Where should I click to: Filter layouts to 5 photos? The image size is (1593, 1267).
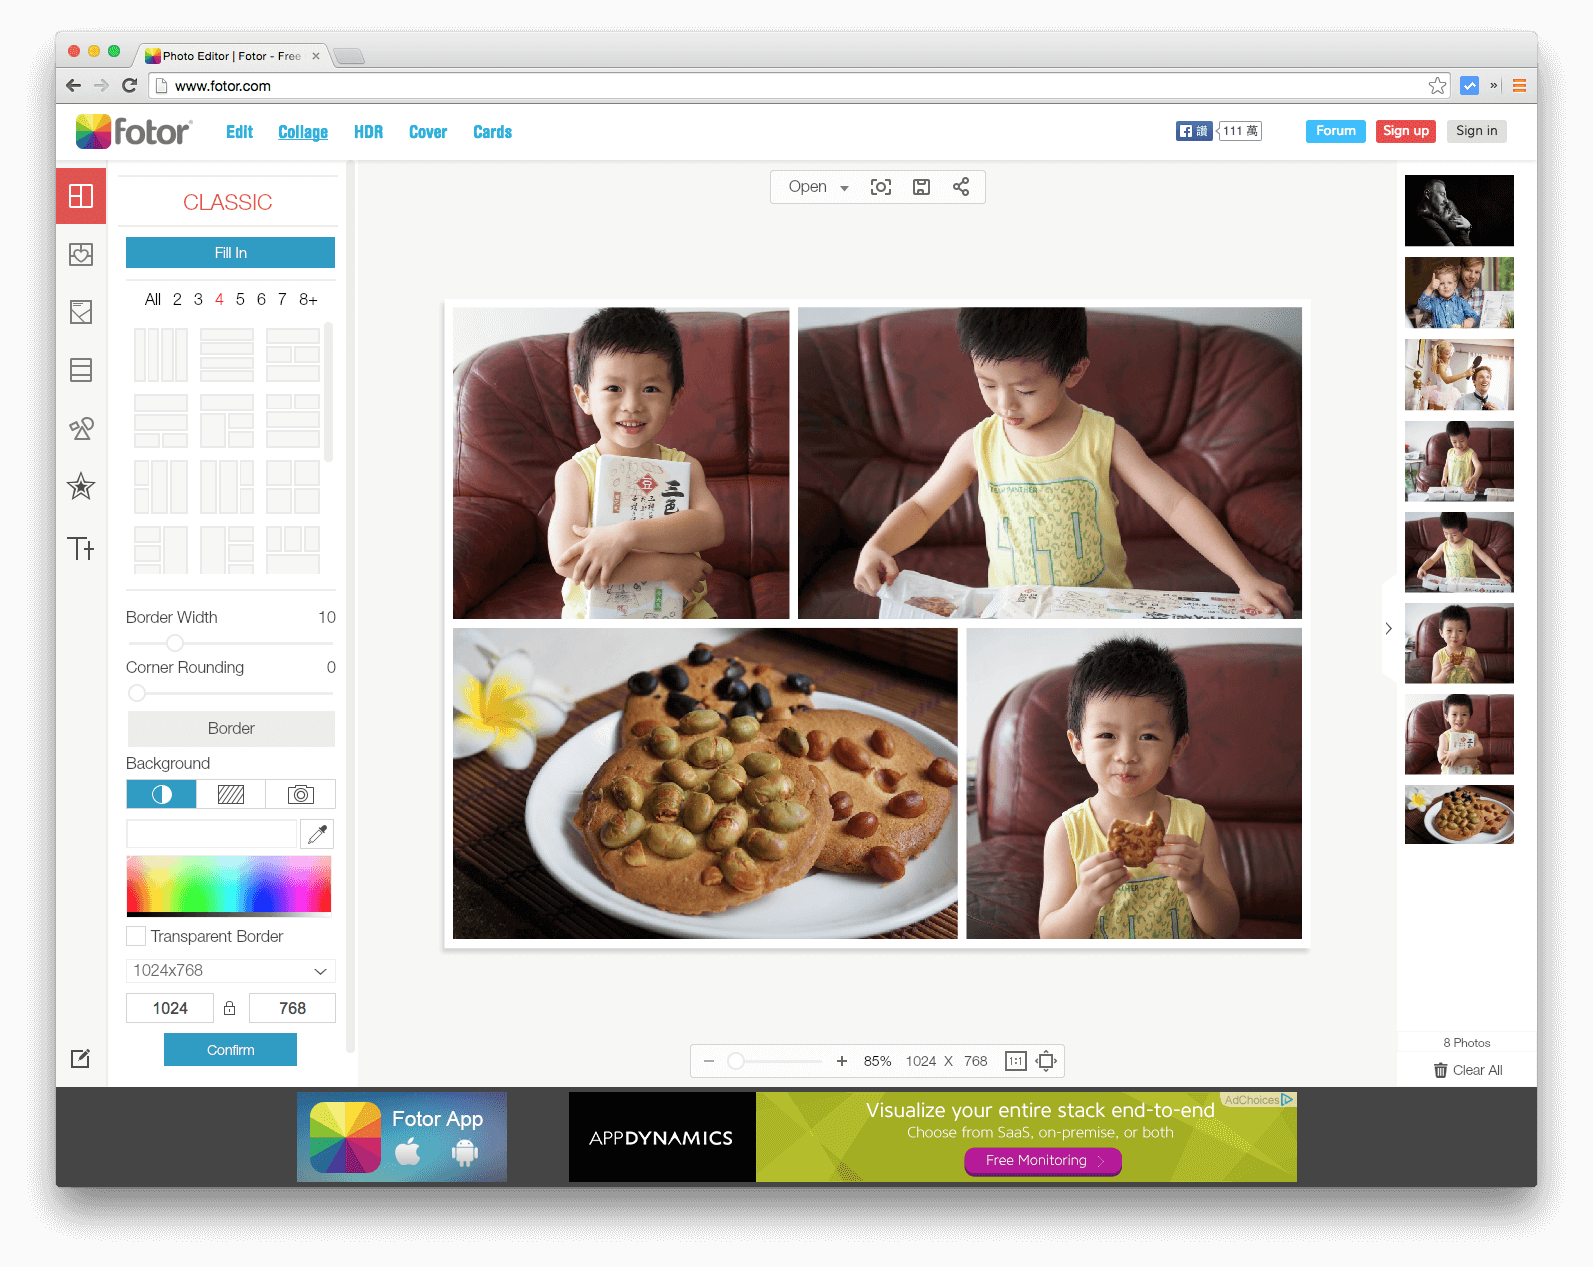[x=240, y=299]
